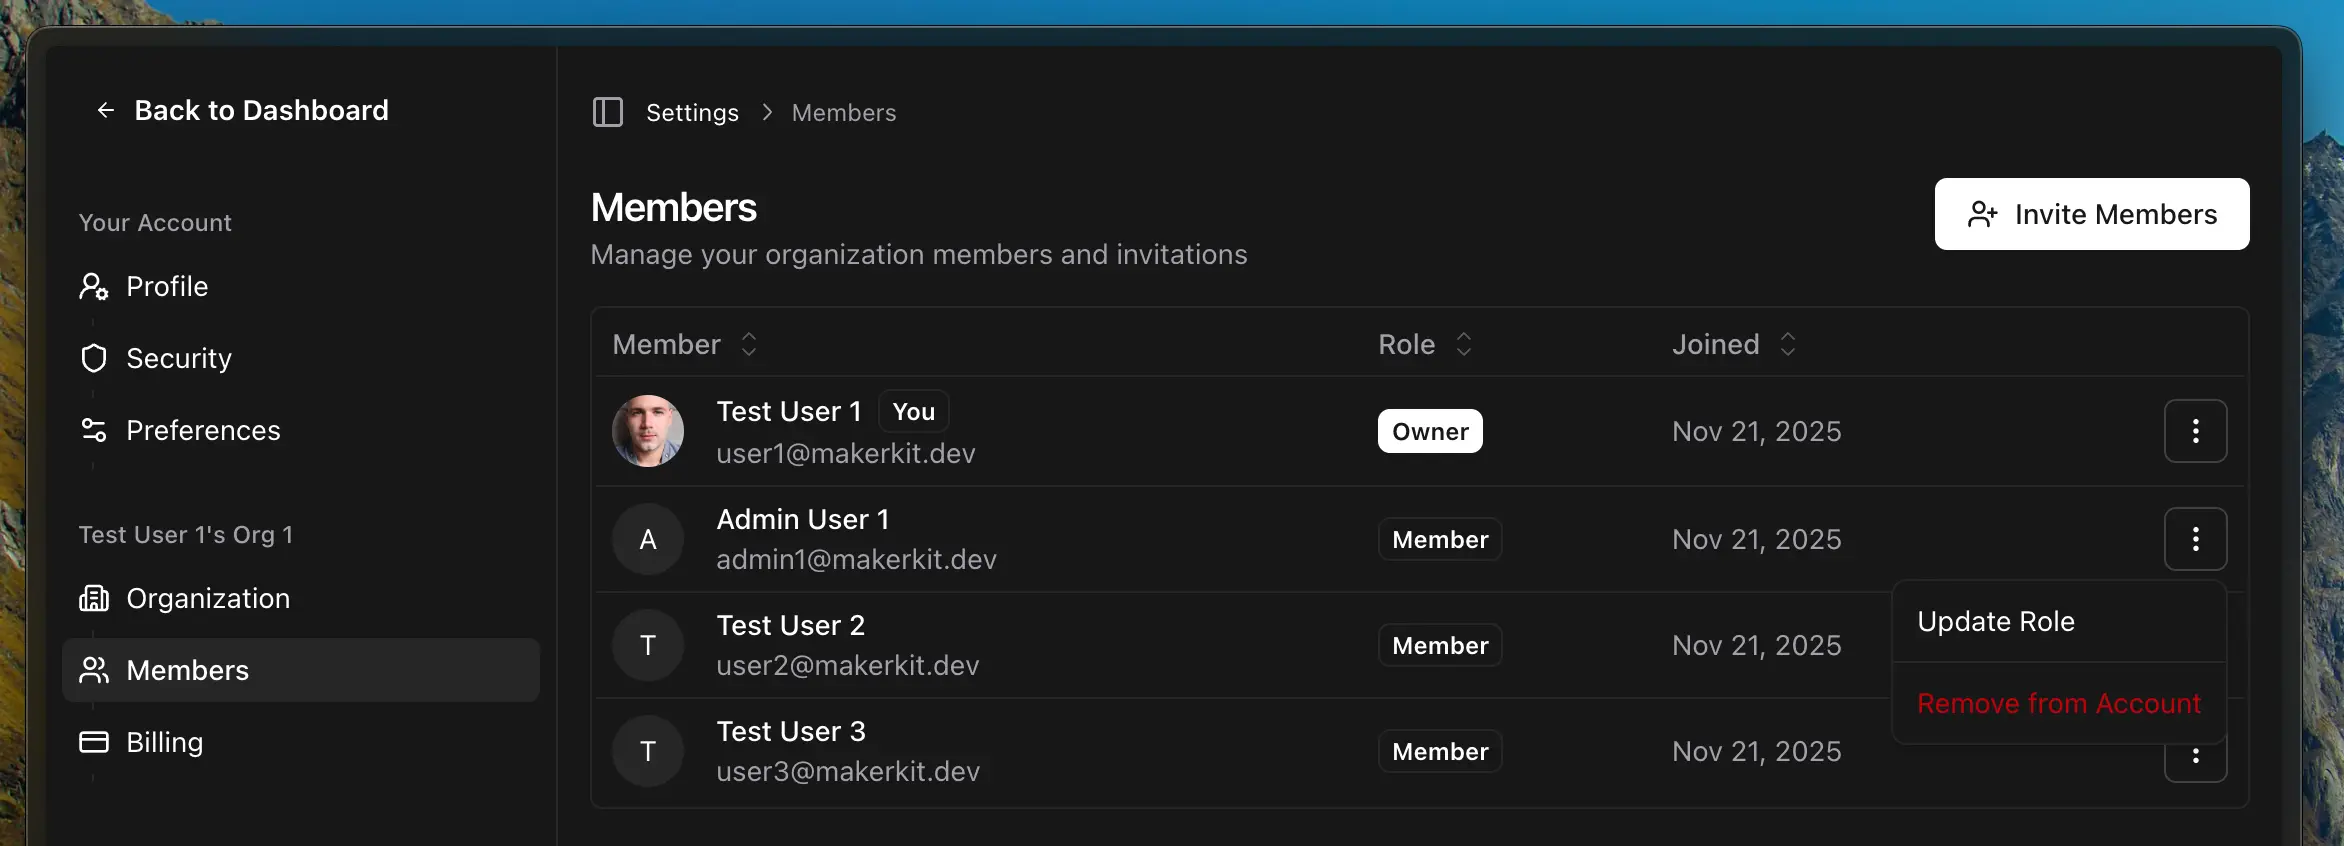Select Members in the sidebar

click(x=187, y=671)
